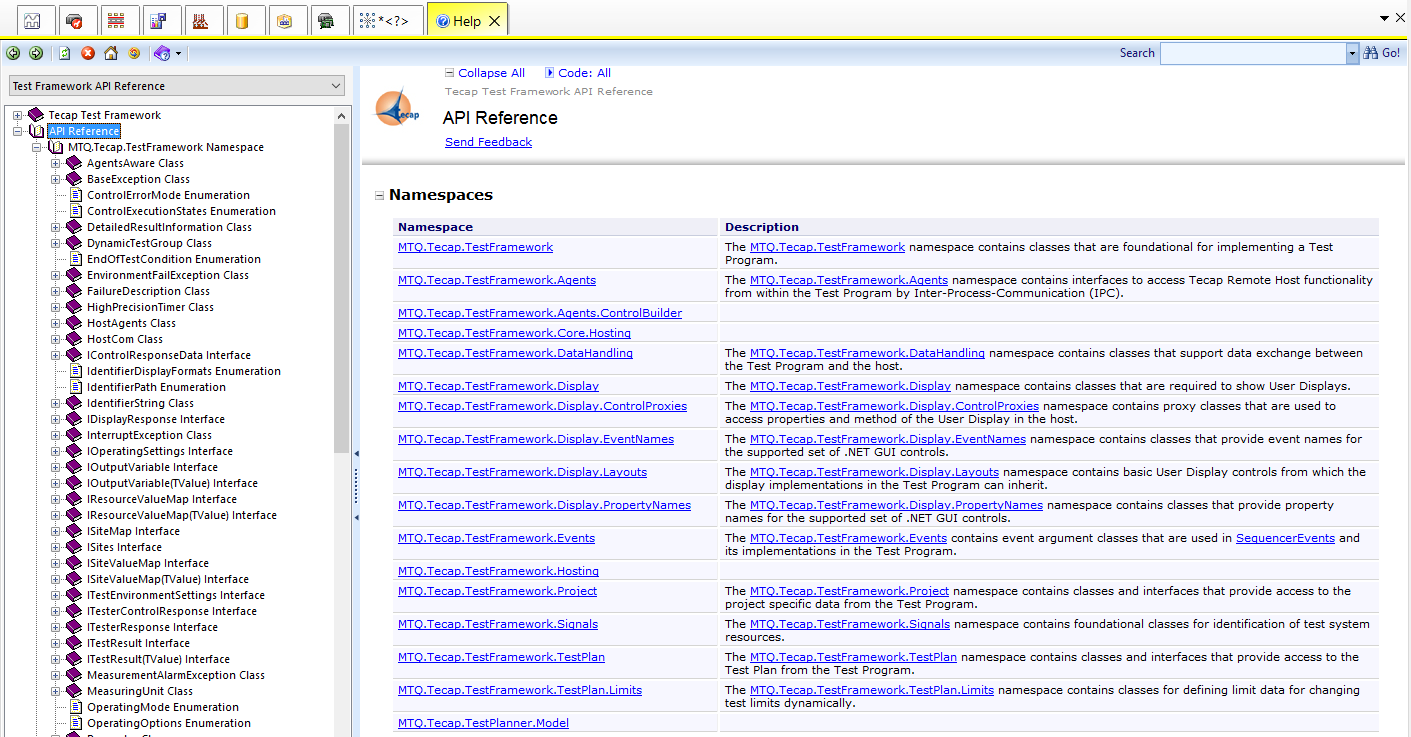
Task: Click the FailureDescription Class book icon
Action: click(x=73, y=291)
